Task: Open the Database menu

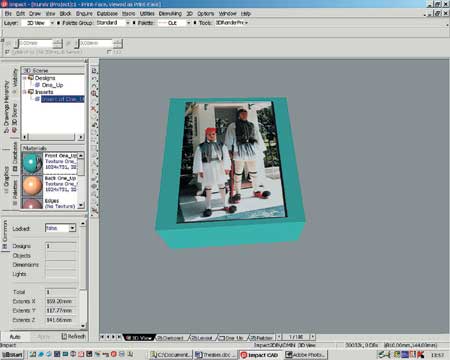Action: [107, 14]
